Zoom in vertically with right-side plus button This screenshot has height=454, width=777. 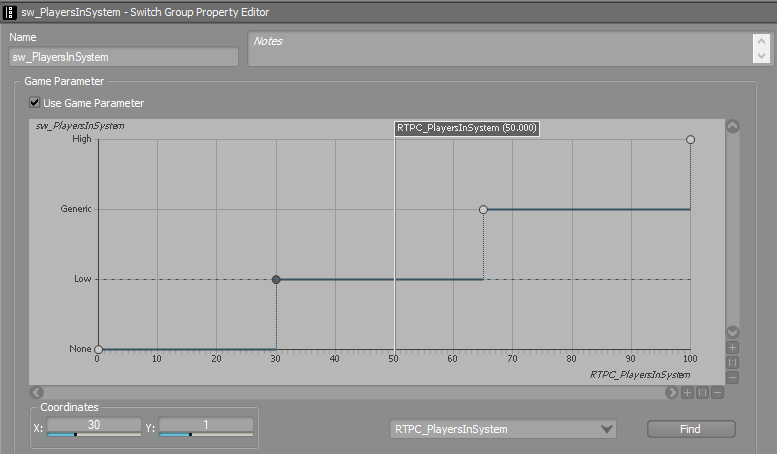point(732,347)
